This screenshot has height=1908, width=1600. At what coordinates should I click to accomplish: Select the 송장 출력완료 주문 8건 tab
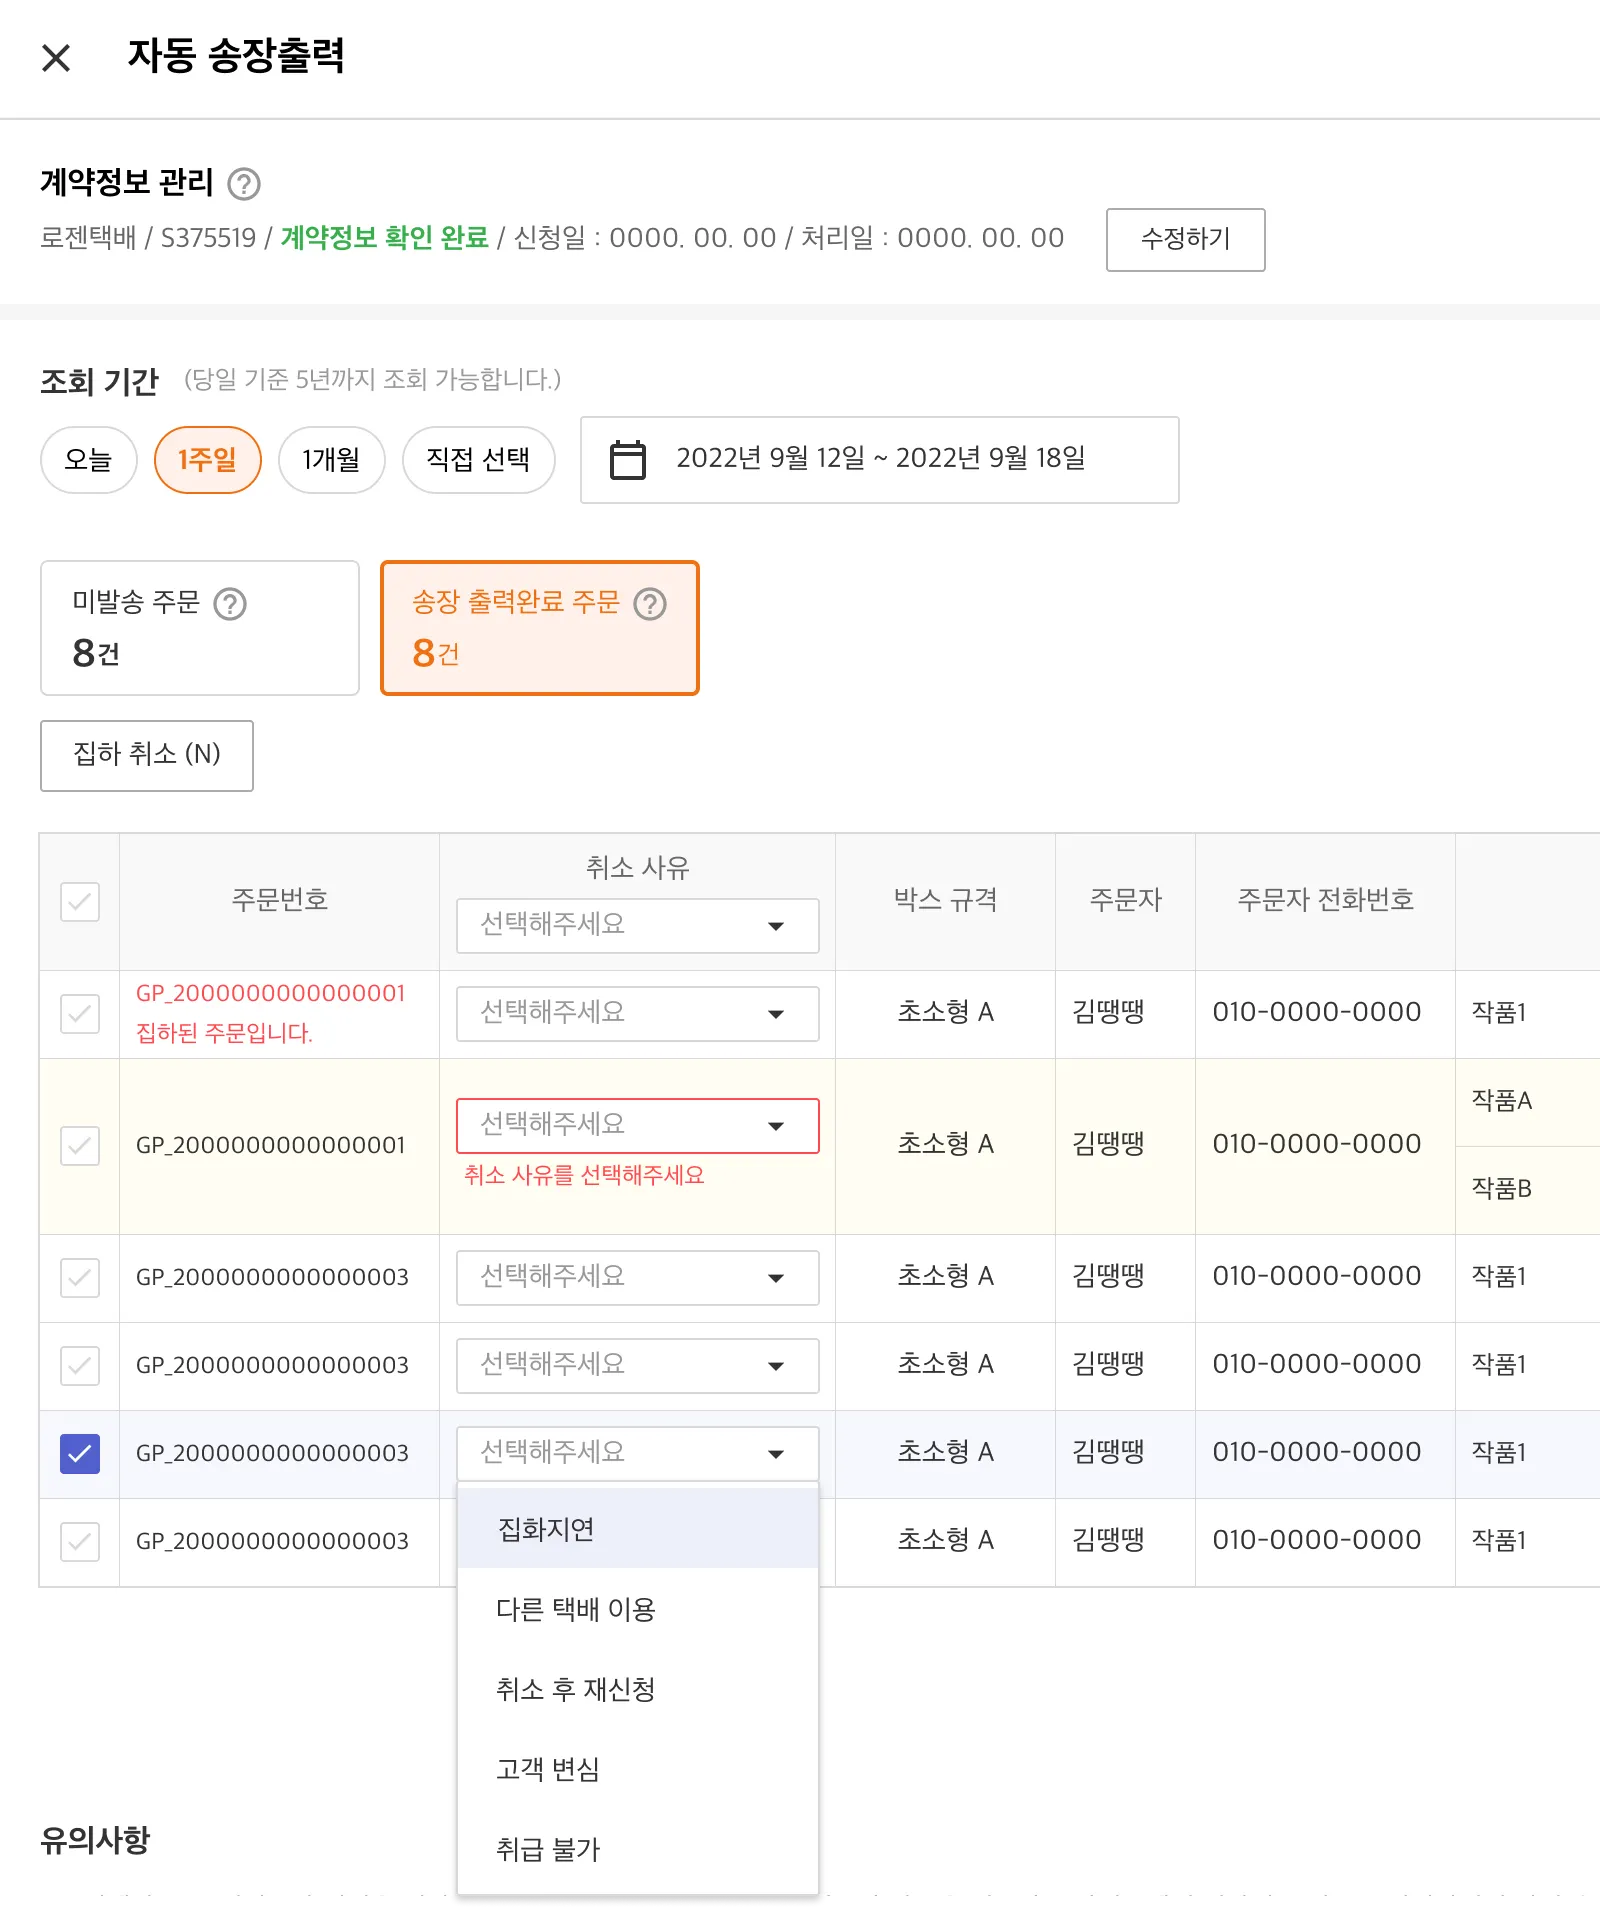click(540, 627)
